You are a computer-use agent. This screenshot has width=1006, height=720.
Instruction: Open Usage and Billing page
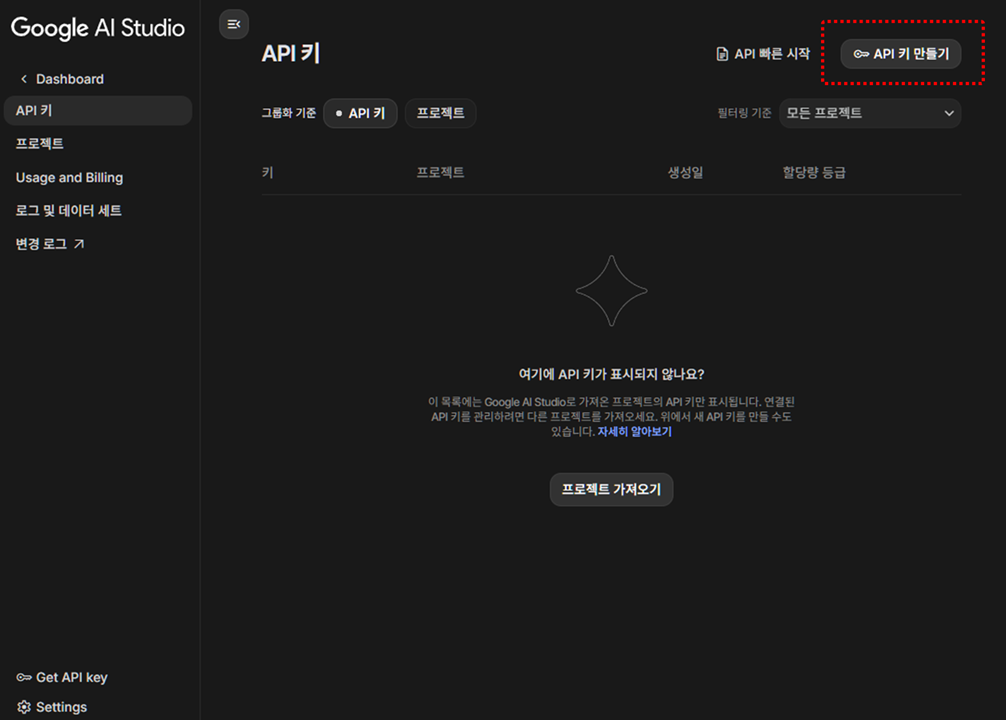point(69,177)
